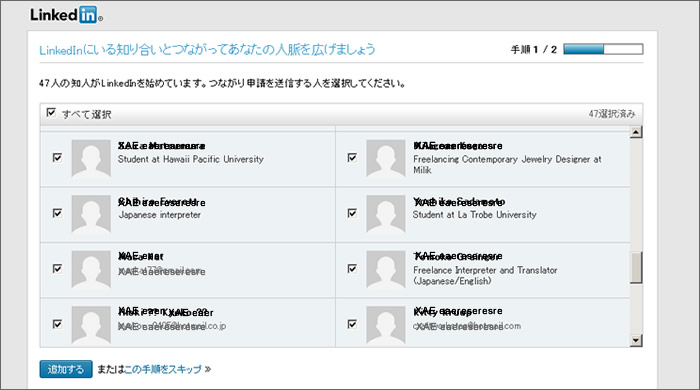
Task: Click the 47選択済み selection counter
Action: click(612, 114)
